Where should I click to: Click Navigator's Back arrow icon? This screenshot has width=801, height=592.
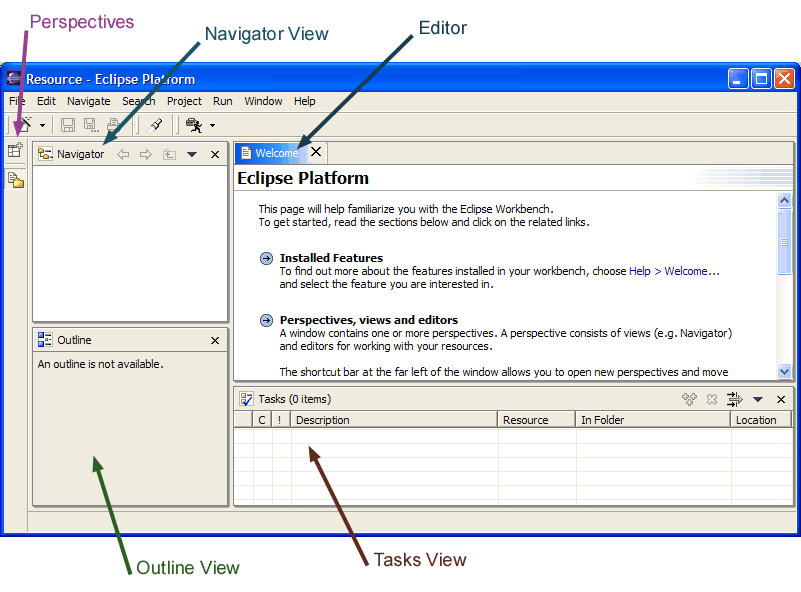124,154
